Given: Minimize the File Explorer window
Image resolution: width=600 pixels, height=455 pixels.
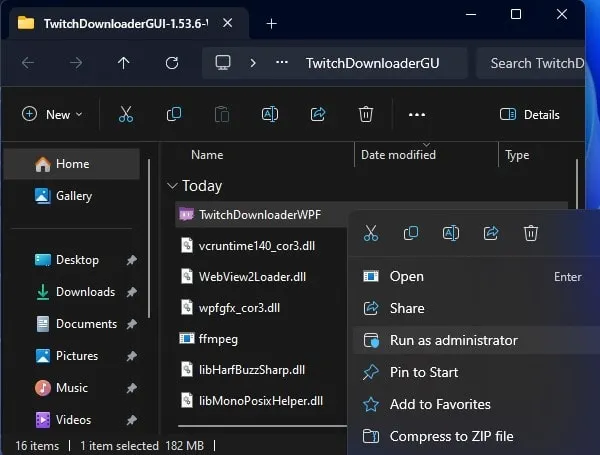Looking at the screenshot, I should point(471,15).
